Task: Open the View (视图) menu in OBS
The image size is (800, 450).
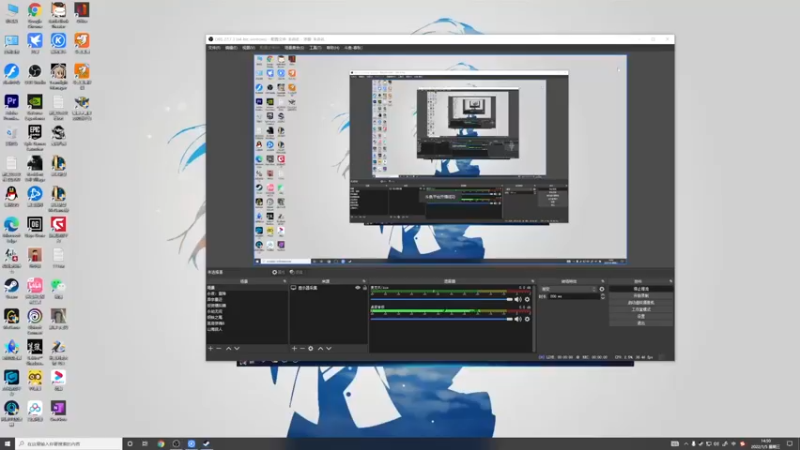Action: click(248, 48)
